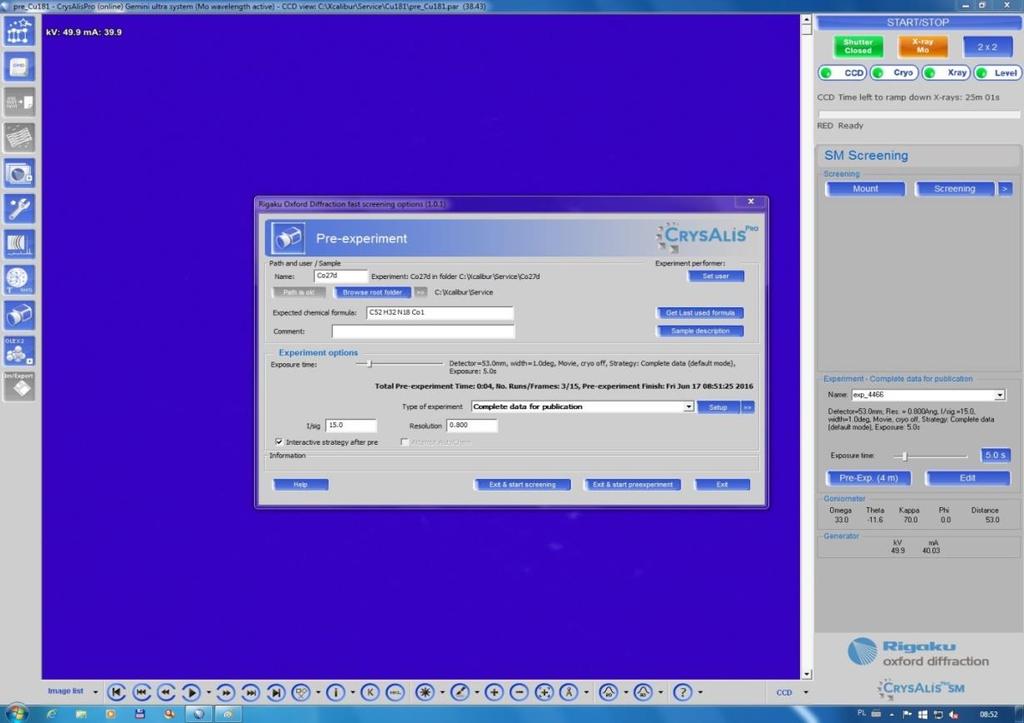Click the Mount button in SM Screening

tap(865, 189)
